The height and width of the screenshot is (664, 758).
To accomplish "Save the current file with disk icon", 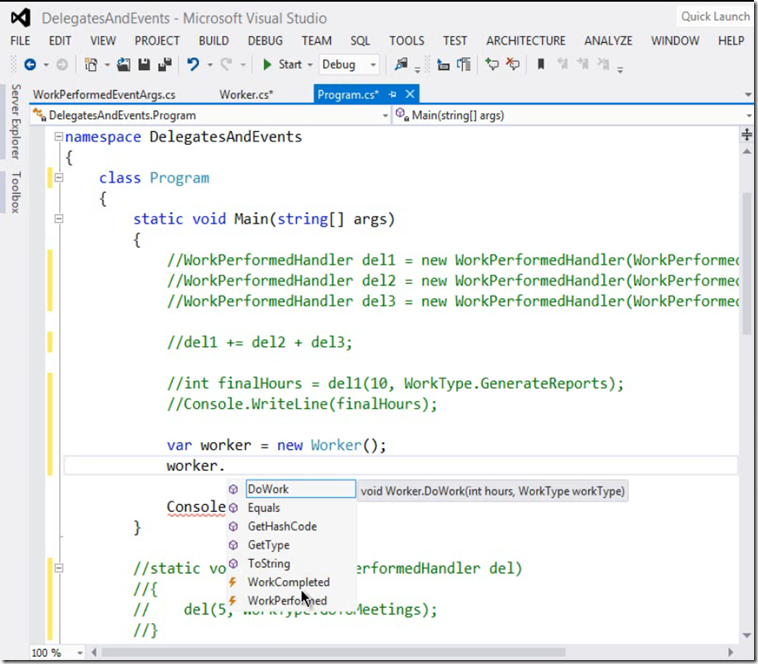I will pyautogui.click(x=144, y=64).
